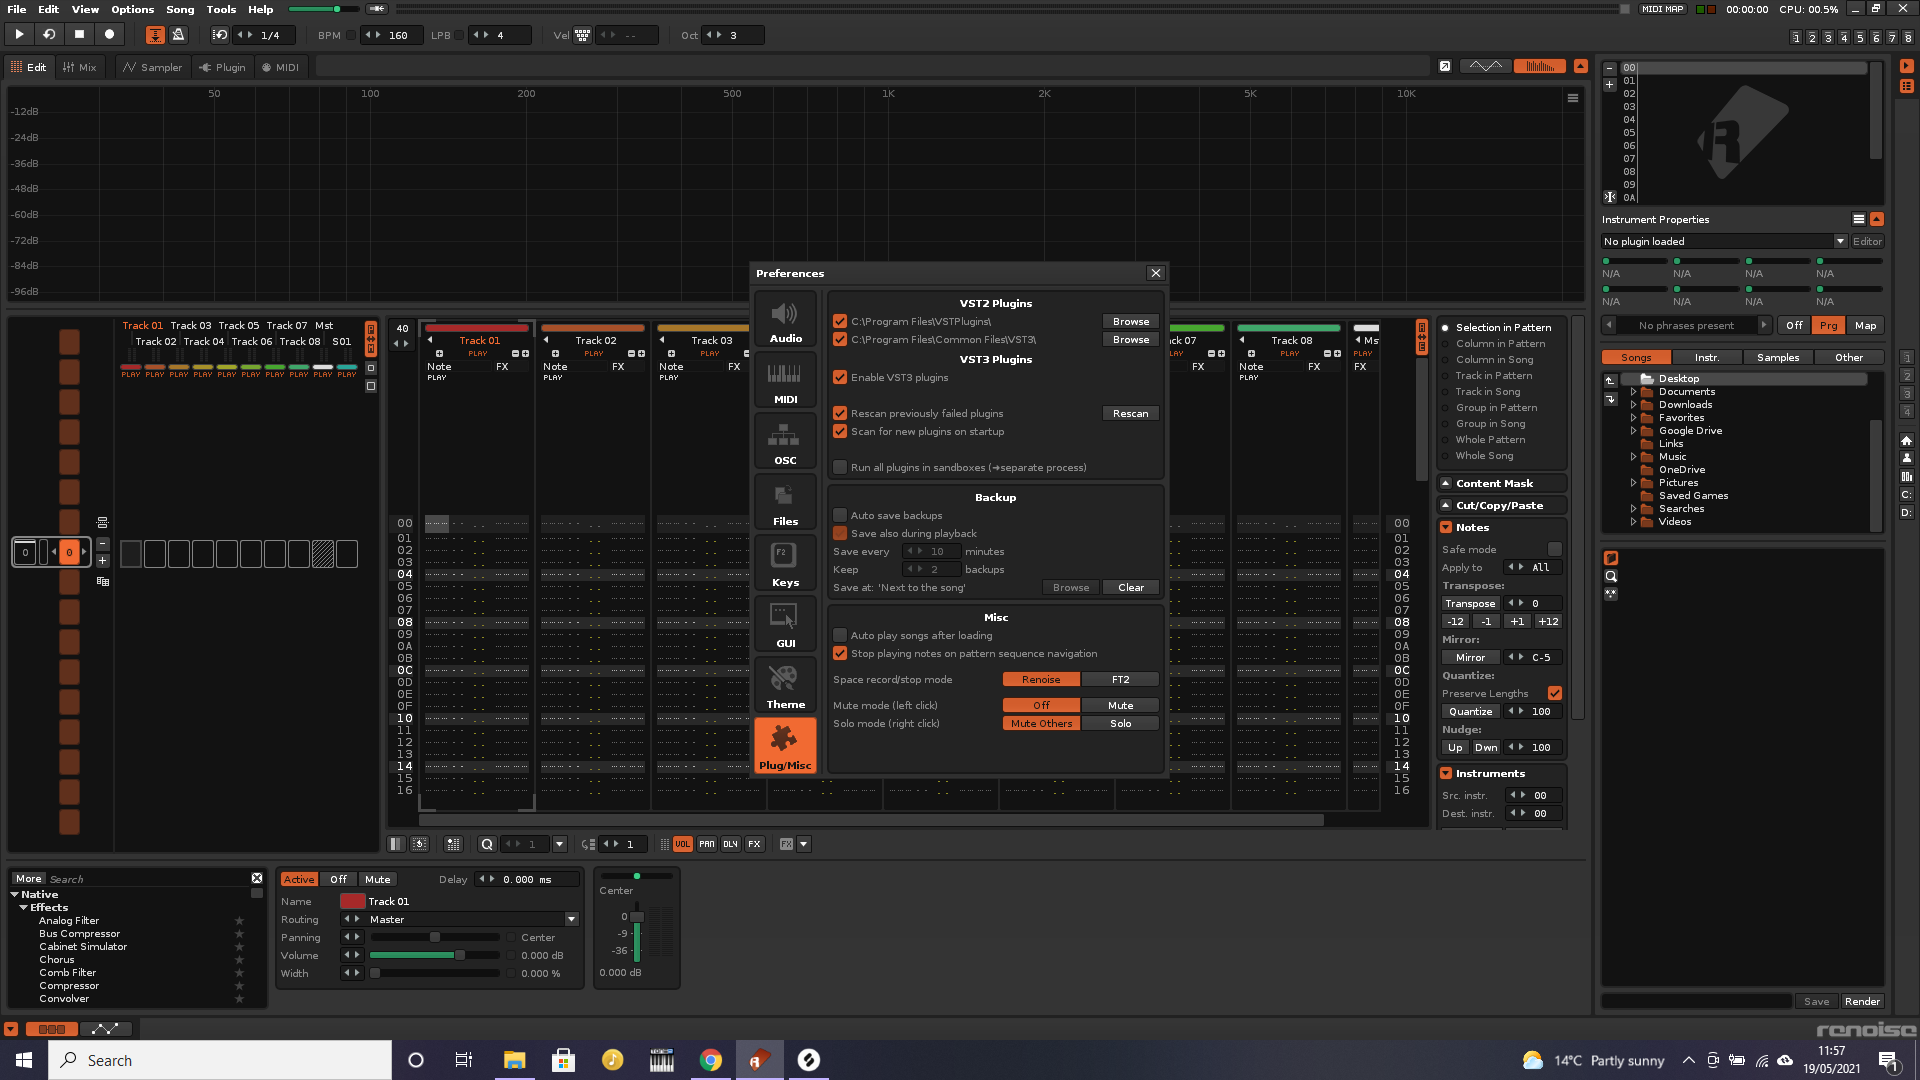Expand the Pictures folder
The height and width of the screenshot is (1080, 1920).
pos(1633,483)
